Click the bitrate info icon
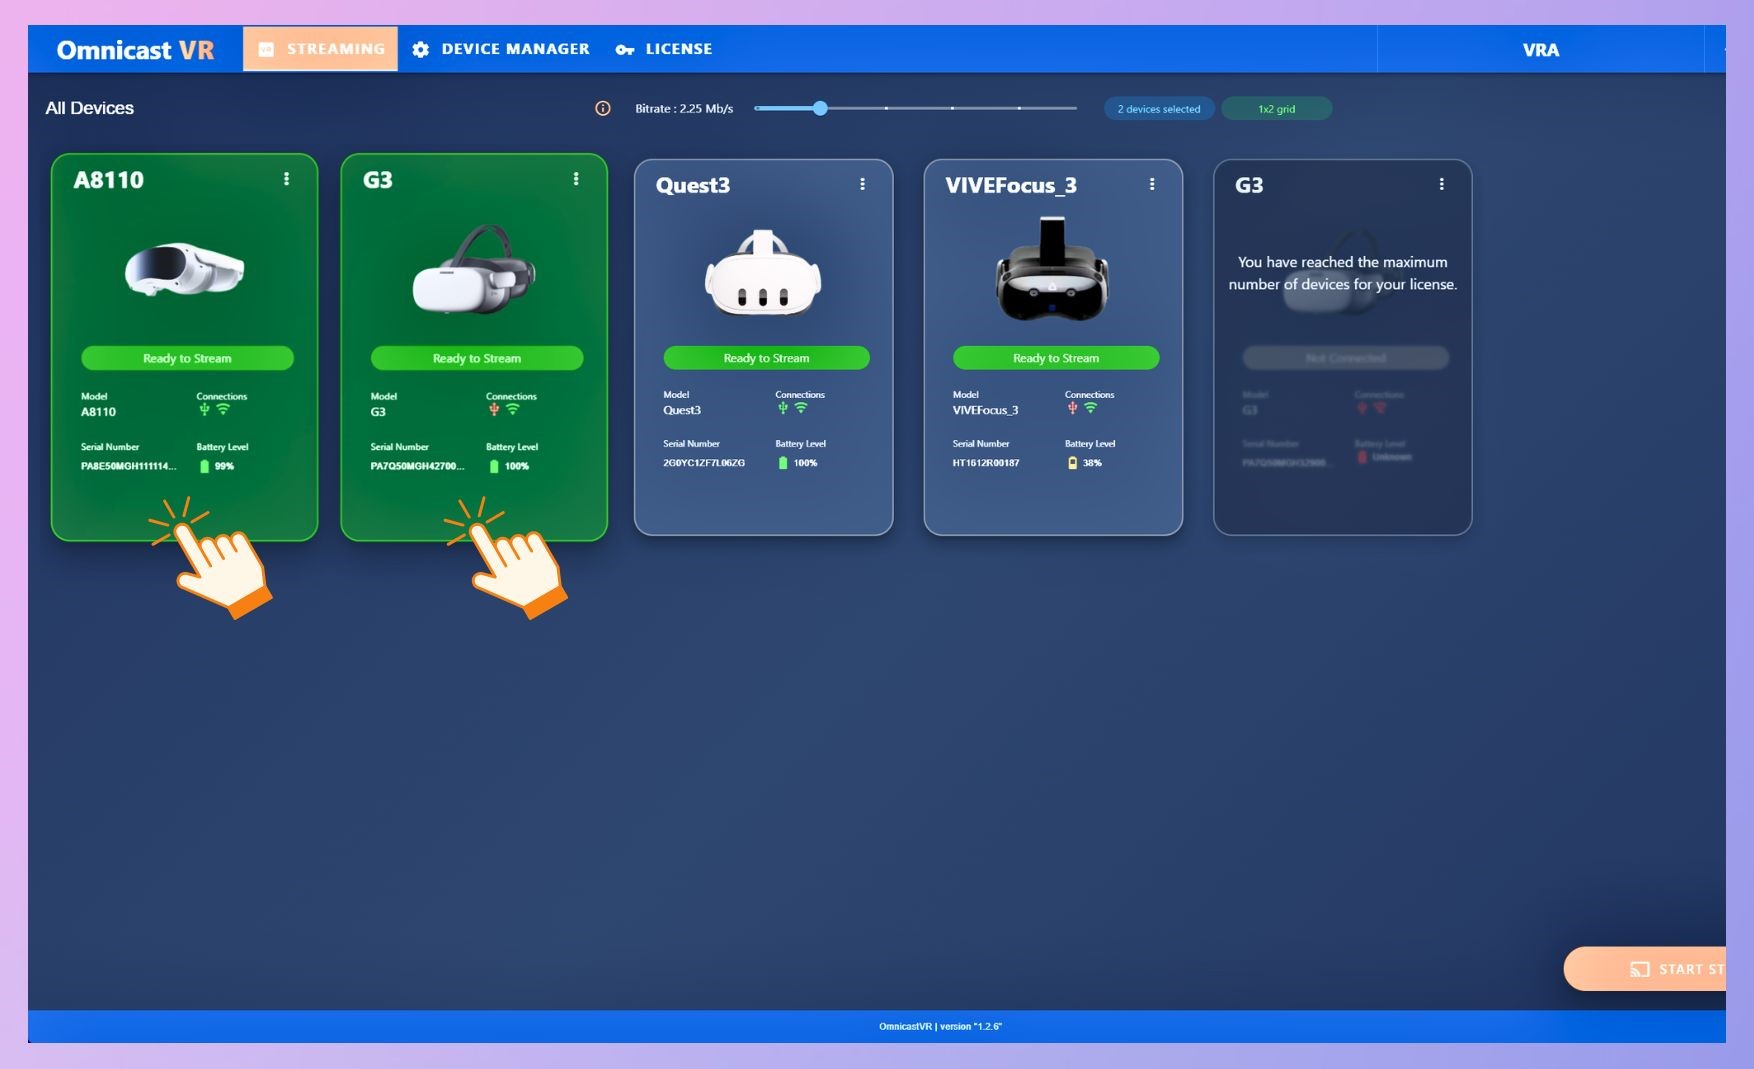Viewport: 1754px width, 1069px height. [602, 109]
